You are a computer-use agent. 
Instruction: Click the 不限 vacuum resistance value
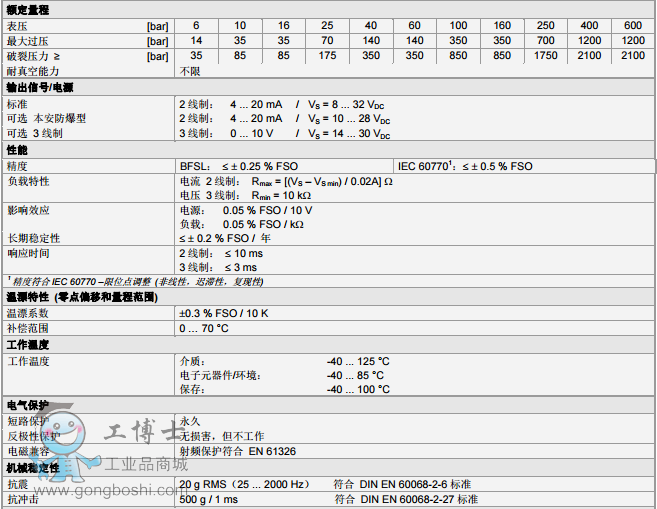pos(190,71)
